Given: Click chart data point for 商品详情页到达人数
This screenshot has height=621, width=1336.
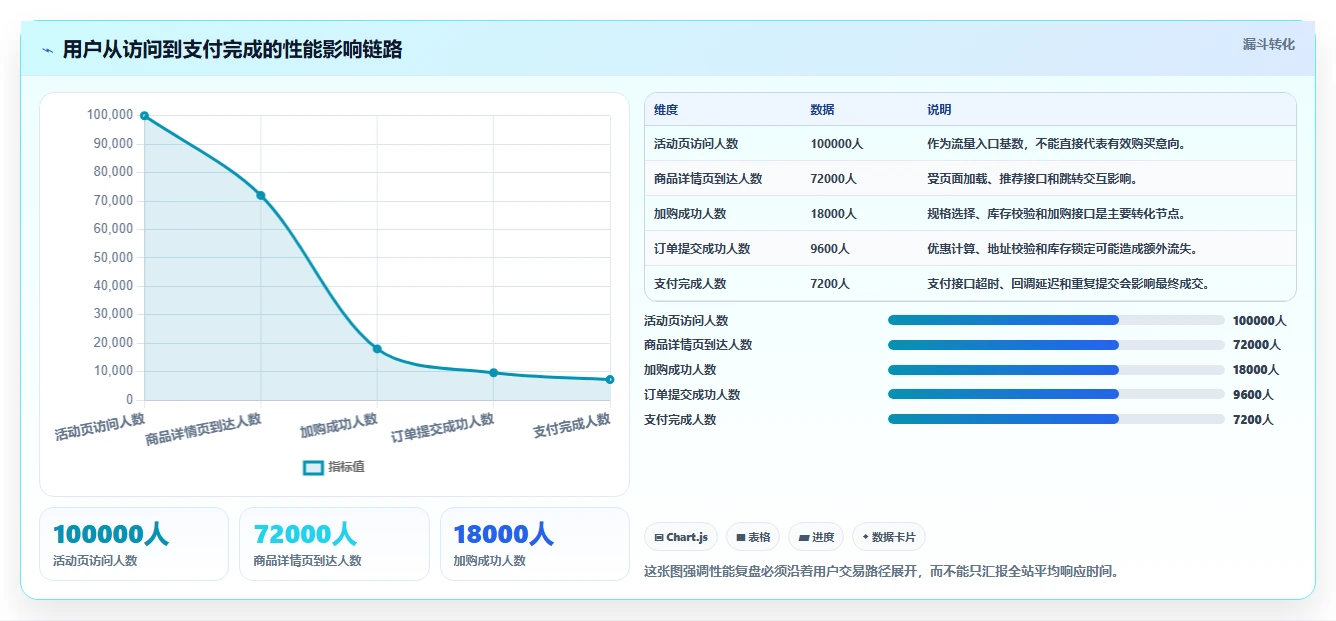Looking at the screenshot, I should click(x=260, y=195).
